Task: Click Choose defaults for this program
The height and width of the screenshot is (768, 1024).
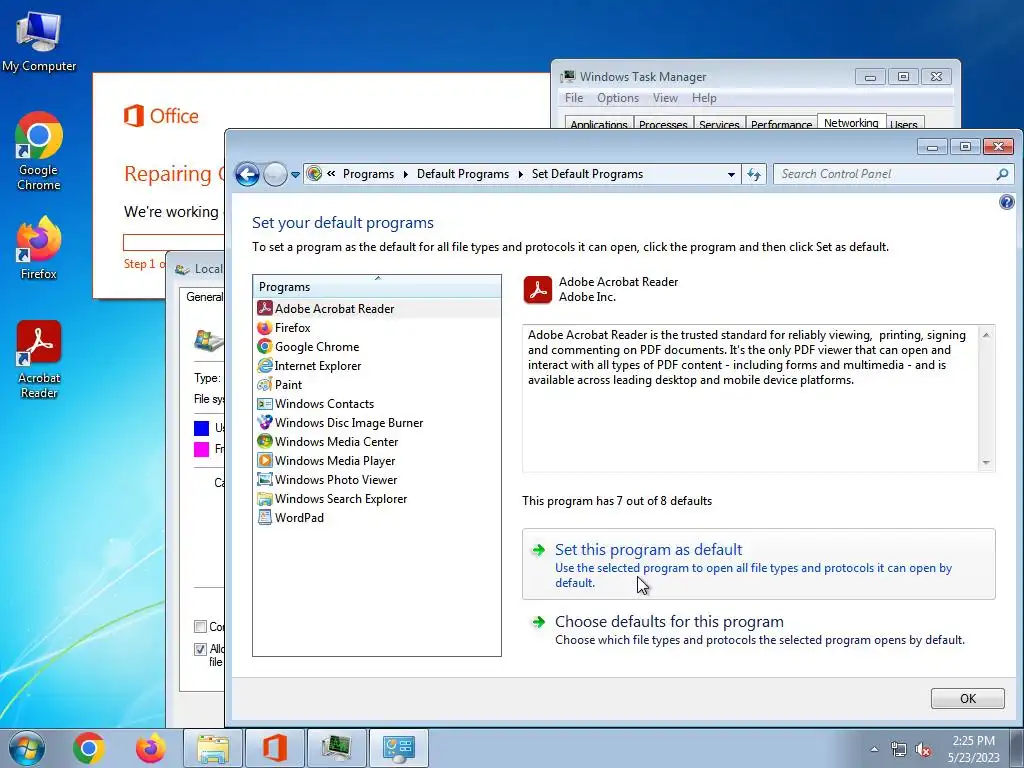Action: point(759,630)
